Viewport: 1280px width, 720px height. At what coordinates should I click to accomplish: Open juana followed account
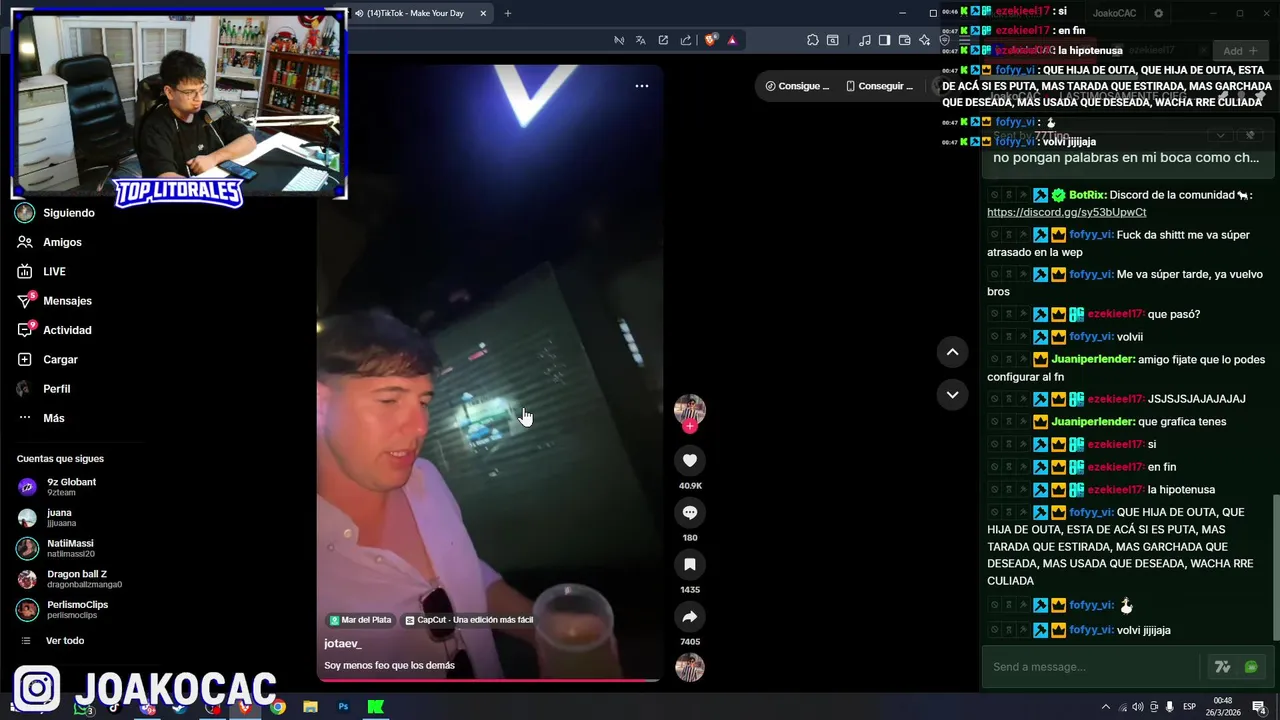point(60,517)
